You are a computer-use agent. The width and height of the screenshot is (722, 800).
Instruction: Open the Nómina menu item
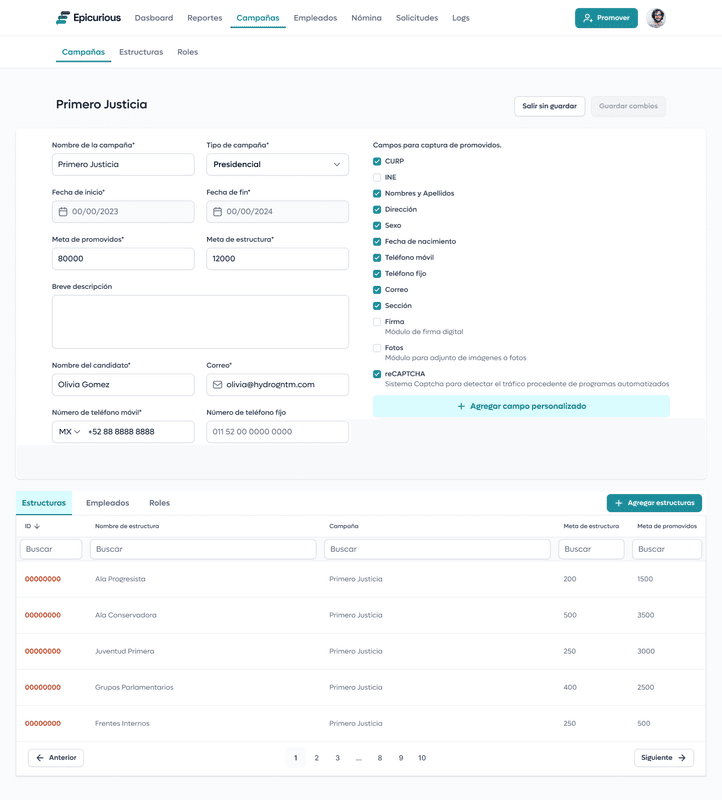366,18
